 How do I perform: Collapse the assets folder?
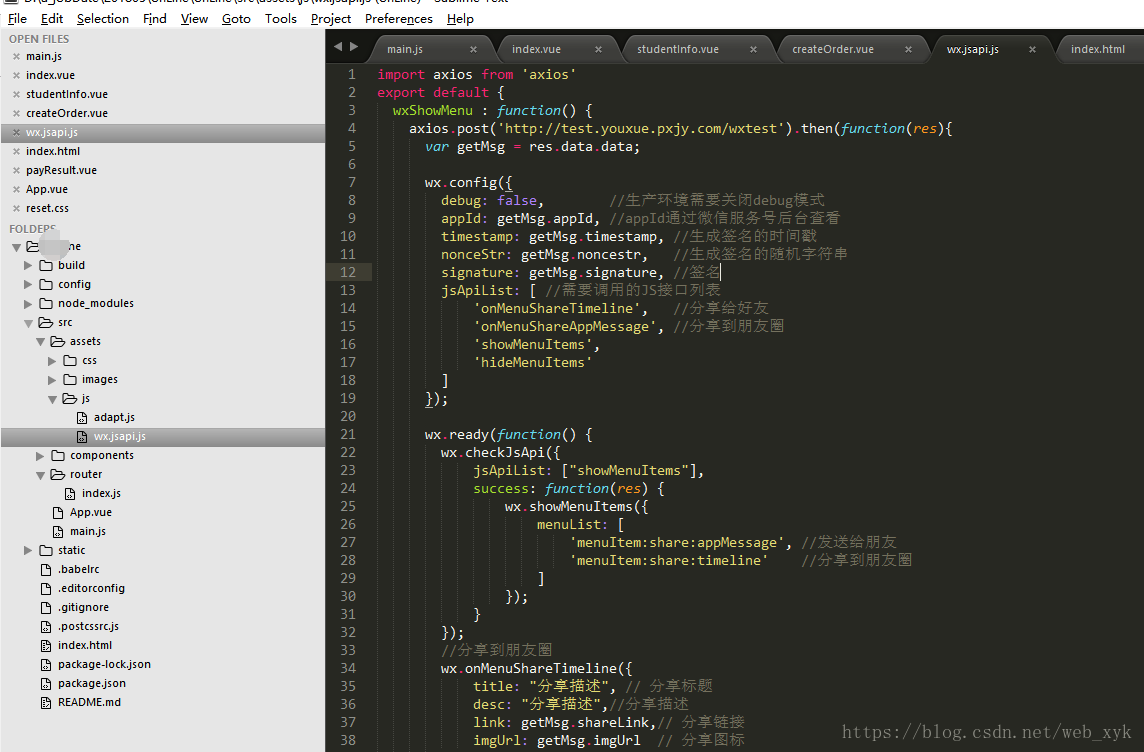[x=40, y=342]
